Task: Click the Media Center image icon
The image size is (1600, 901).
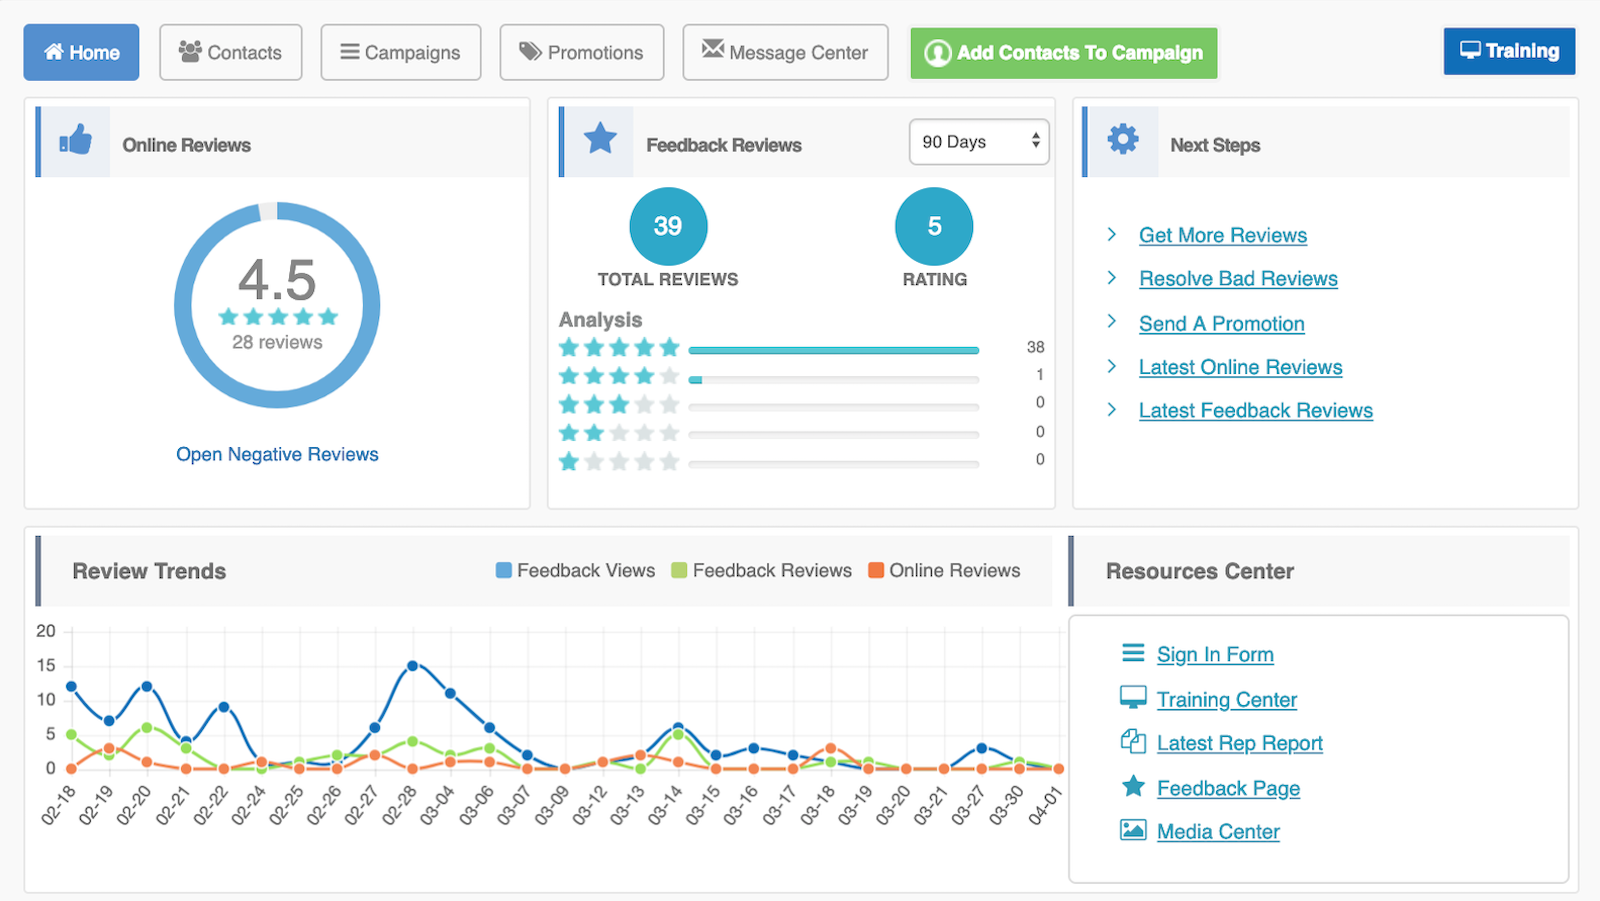Action: click(x=1133, y=830)
